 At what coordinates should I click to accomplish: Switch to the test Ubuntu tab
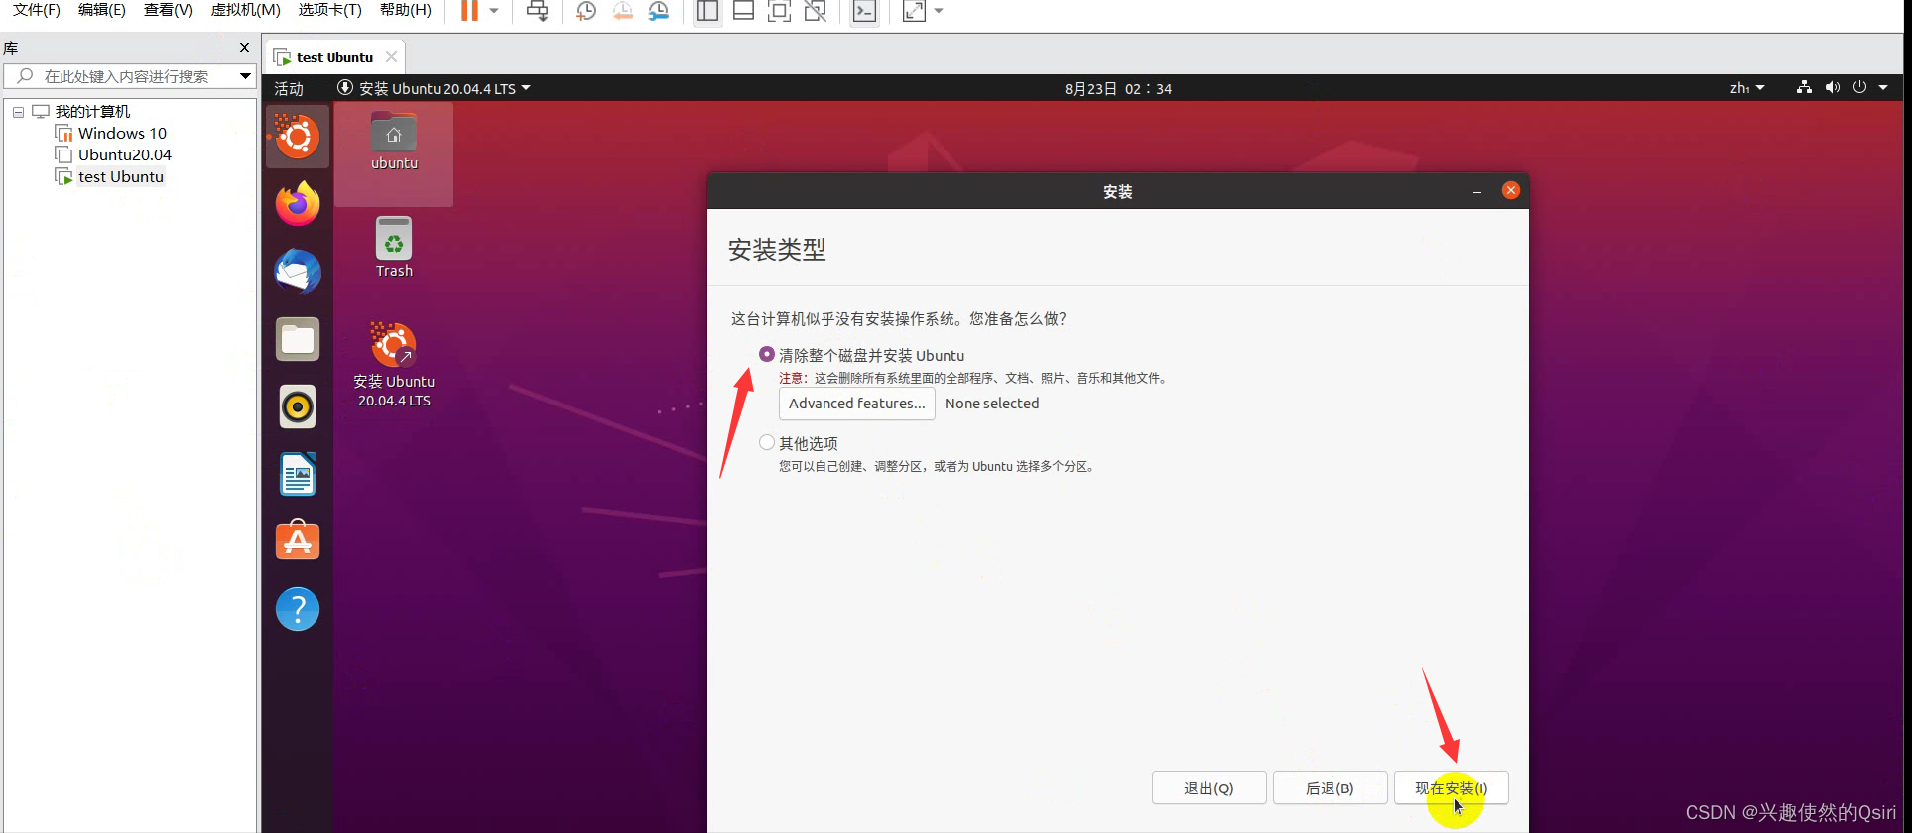(x=334, y=57)
